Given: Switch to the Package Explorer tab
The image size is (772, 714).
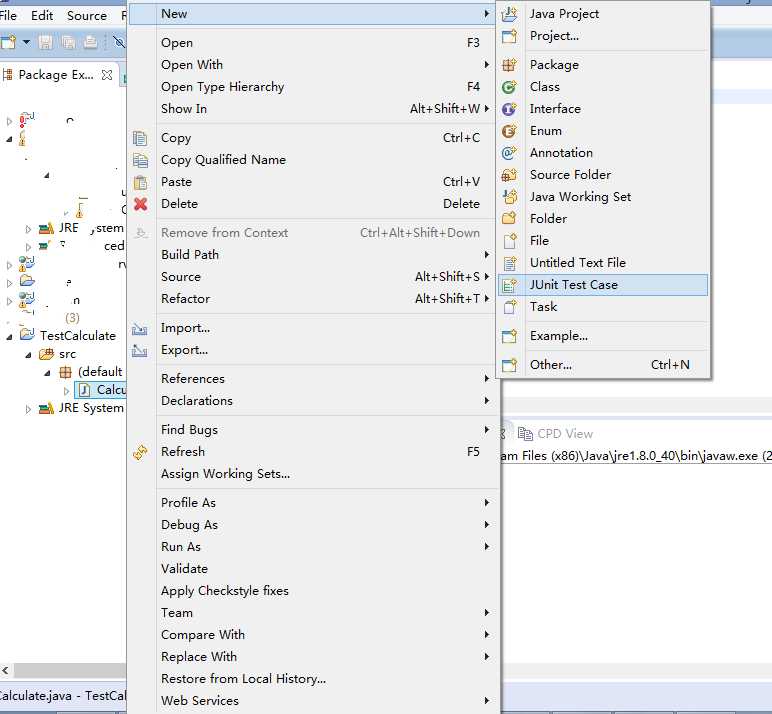Looking at the screenshot, I should pyautogui.click(x=56, y=75).
